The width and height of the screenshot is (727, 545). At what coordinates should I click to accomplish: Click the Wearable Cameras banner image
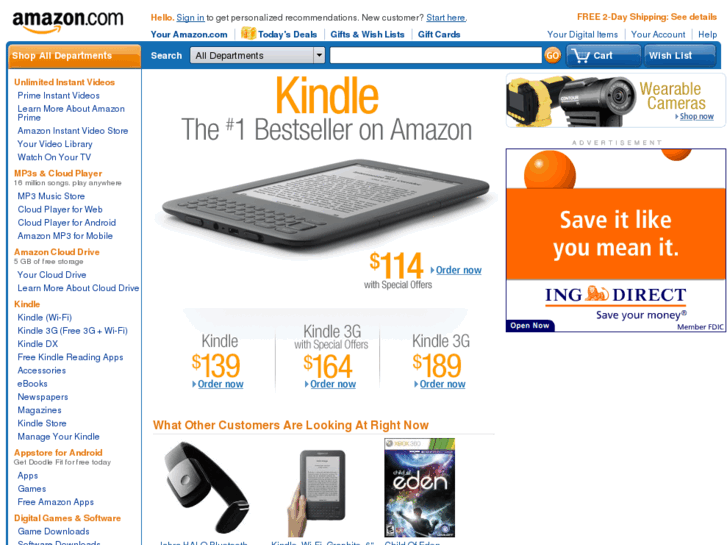[615, 100]
